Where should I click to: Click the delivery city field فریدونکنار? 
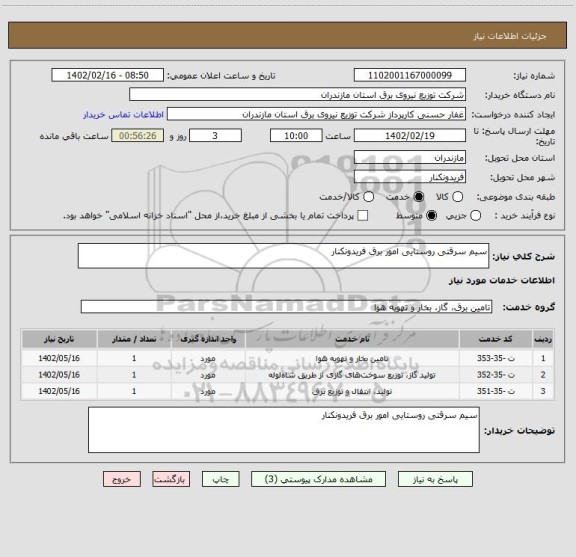[410, 177]
